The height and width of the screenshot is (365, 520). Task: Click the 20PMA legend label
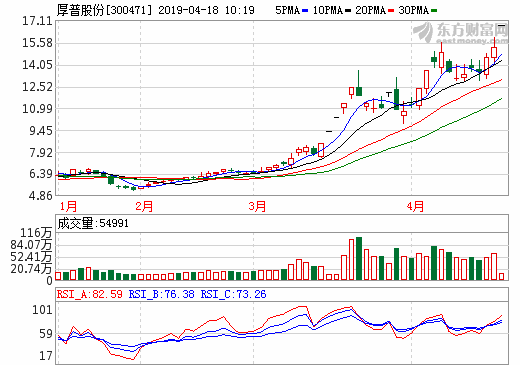point(371,10)
